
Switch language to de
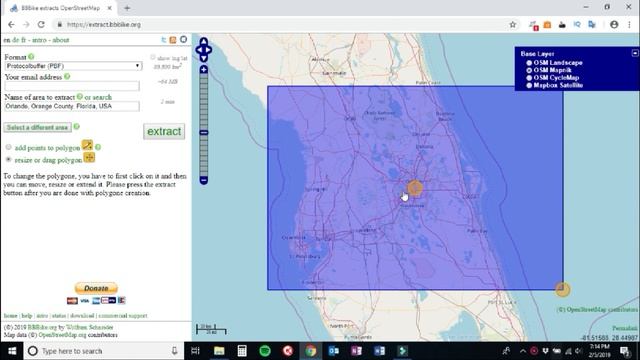16,40
